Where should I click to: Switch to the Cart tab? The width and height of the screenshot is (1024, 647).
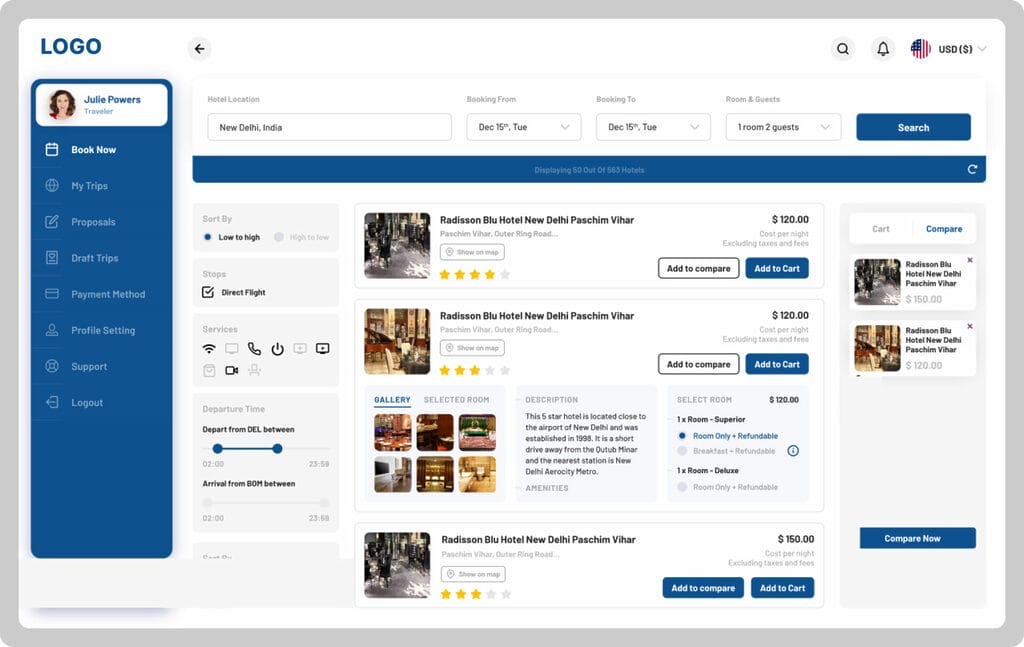coord(881,229)
